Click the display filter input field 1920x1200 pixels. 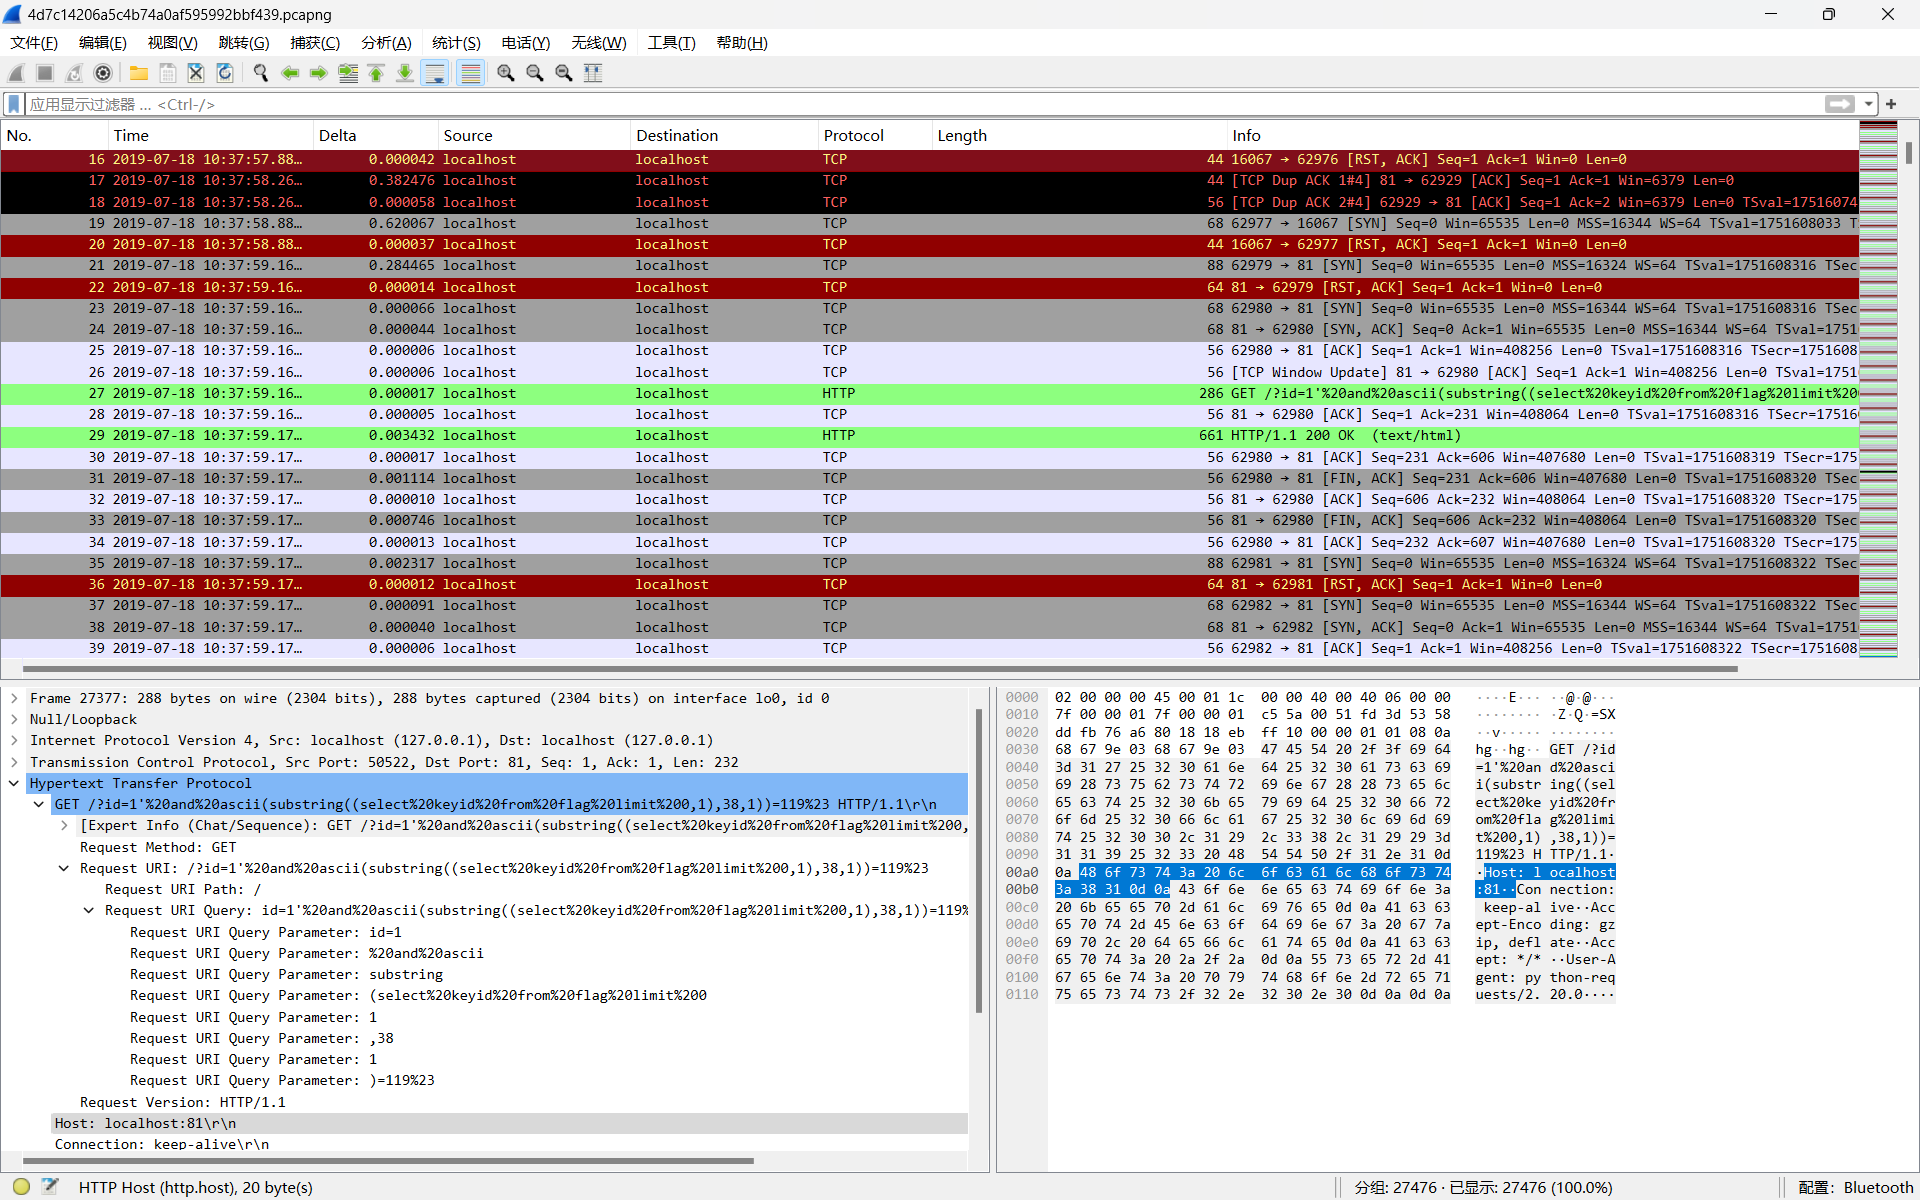click(900, 104)
